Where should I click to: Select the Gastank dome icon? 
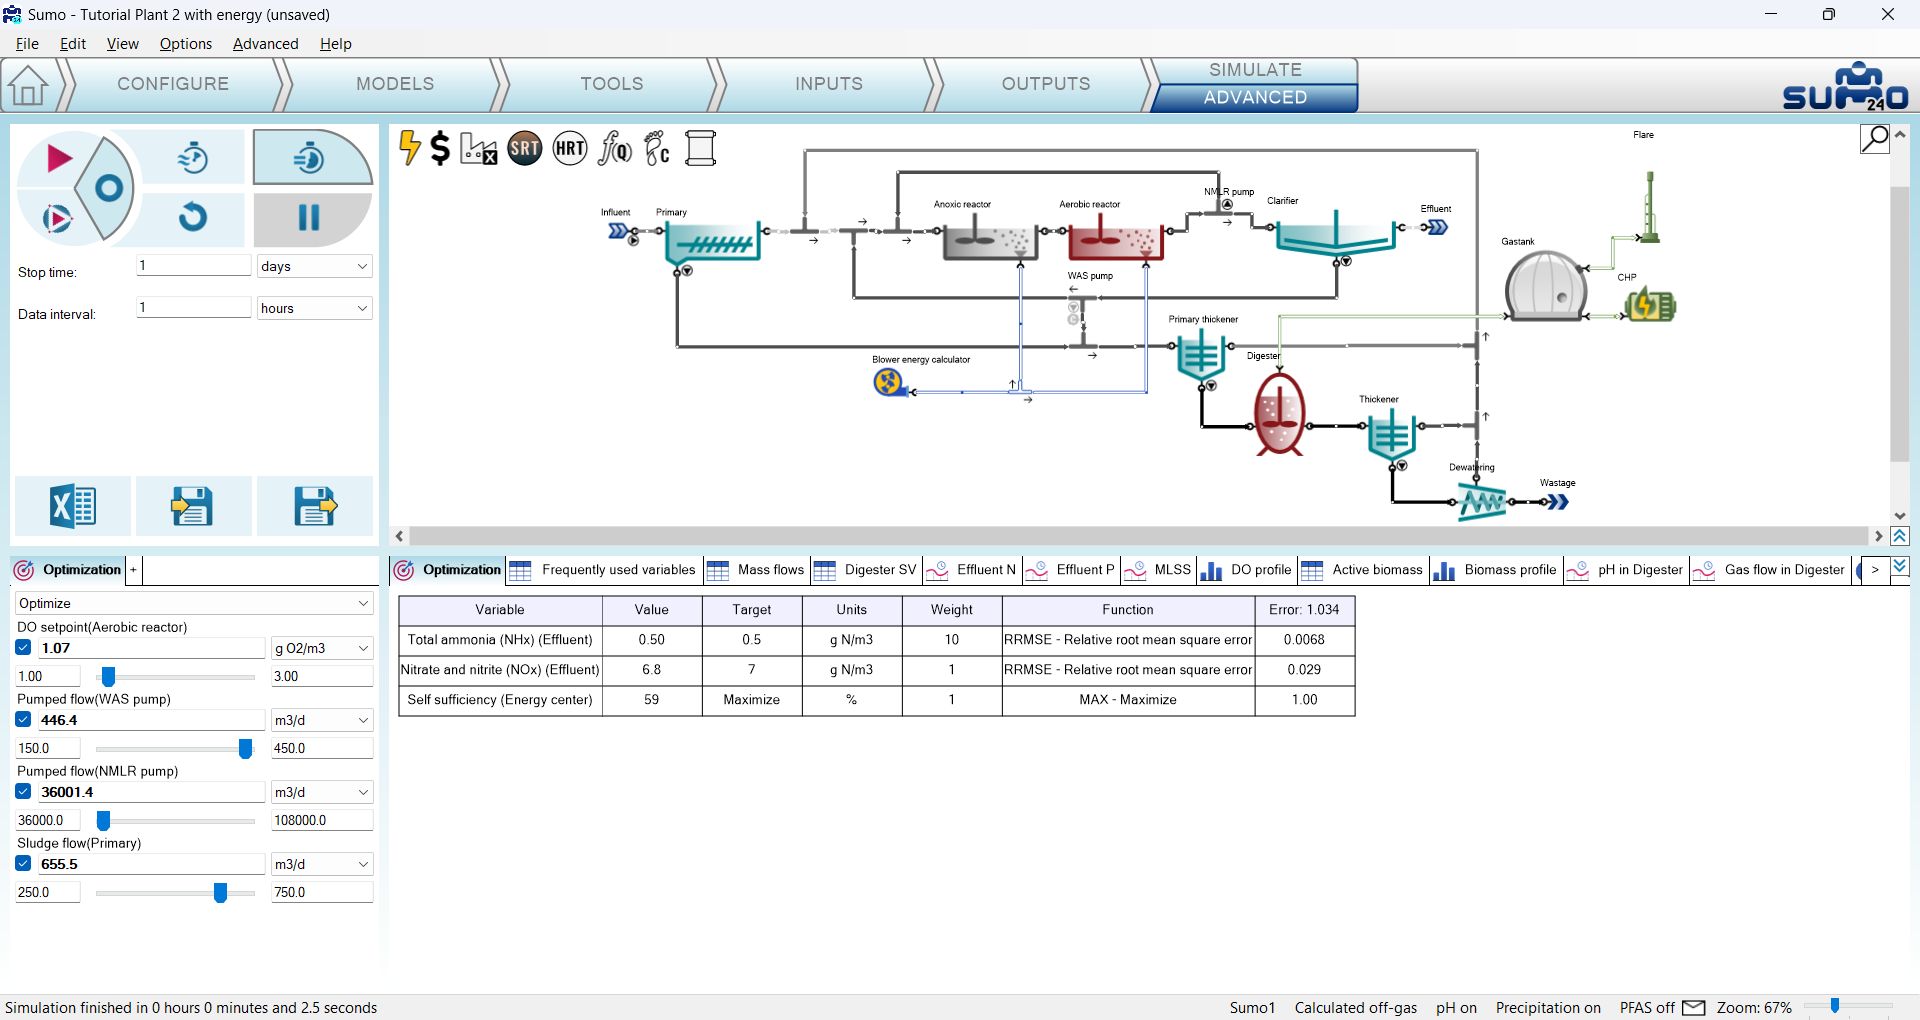pos(1545,286)
